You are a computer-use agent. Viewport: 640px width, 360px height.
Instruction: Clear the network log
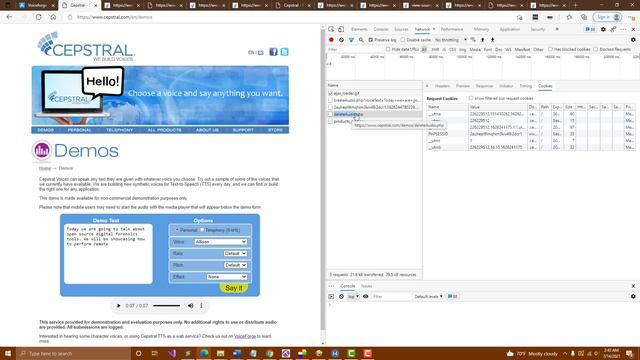point(341,40)
